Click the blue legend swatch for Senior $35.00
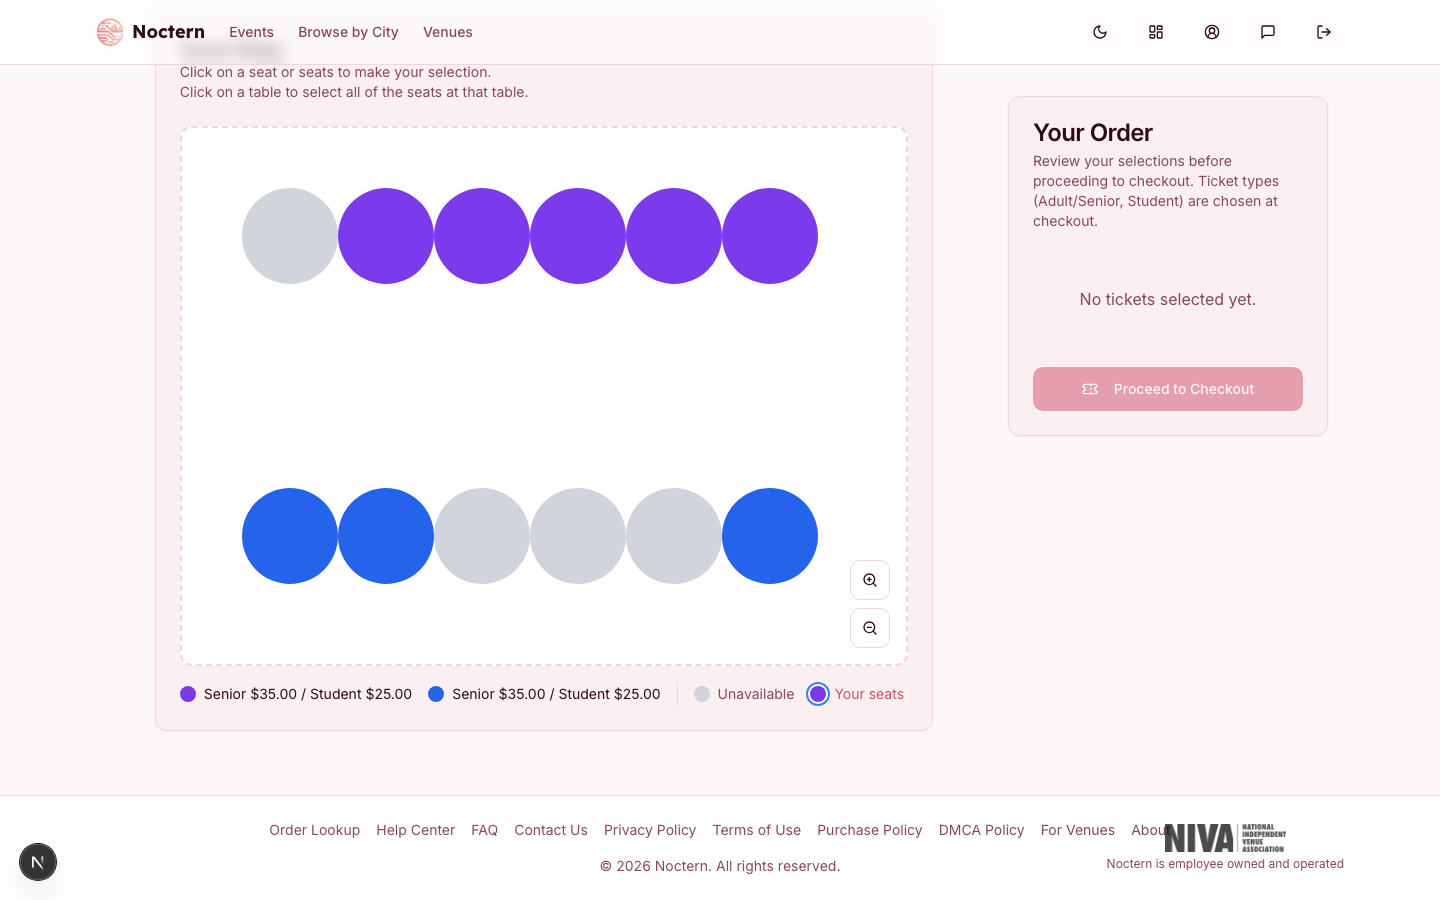 click(x=436, y=694)
